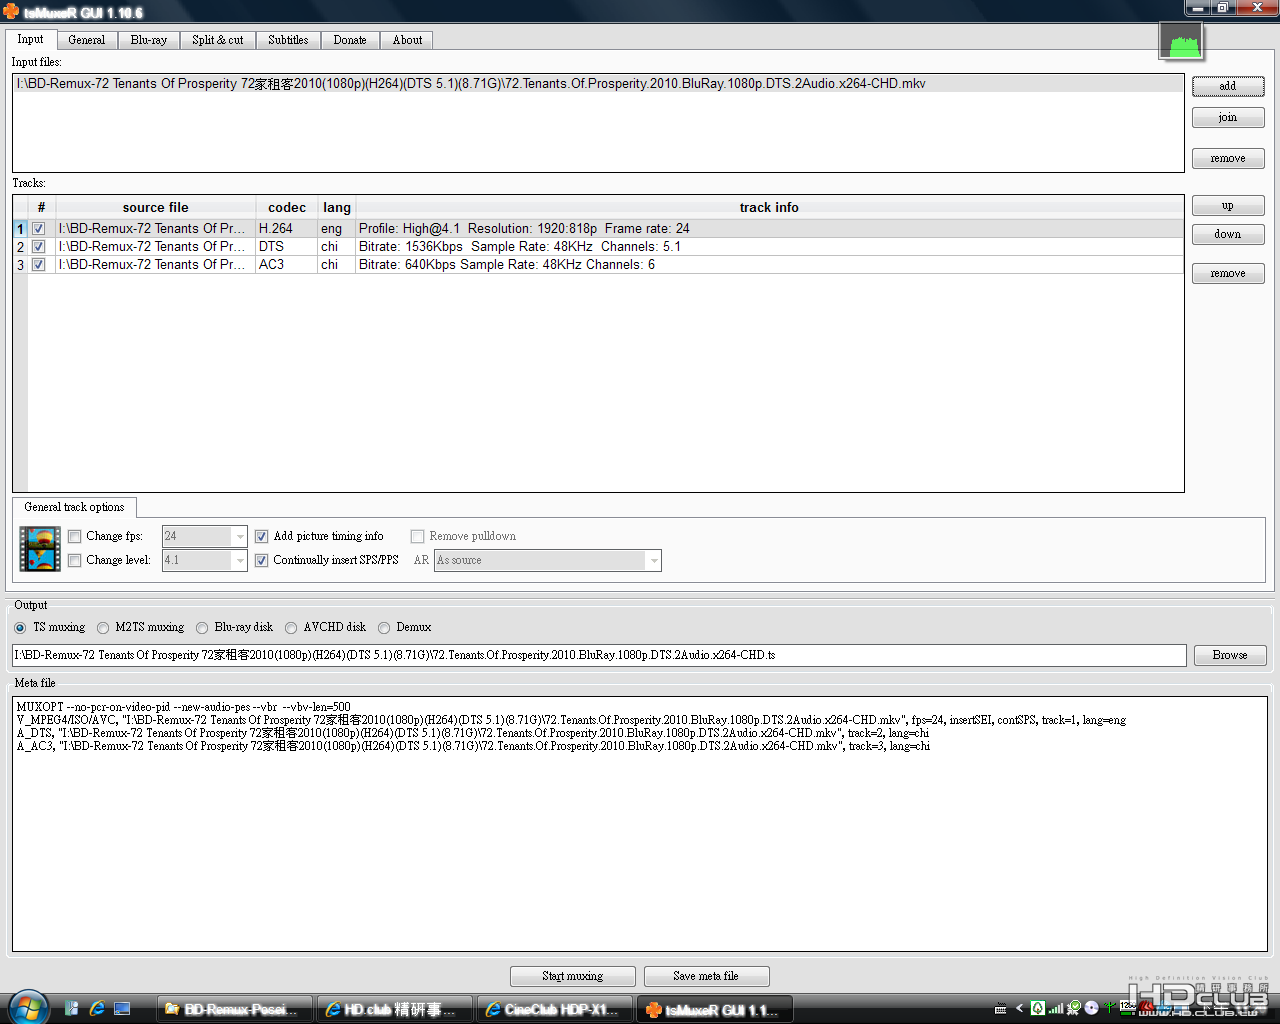Click tsMuxeR GUI taskbar button
The height and width of the screenshot is (1024, 1280).
[715, 1009]
